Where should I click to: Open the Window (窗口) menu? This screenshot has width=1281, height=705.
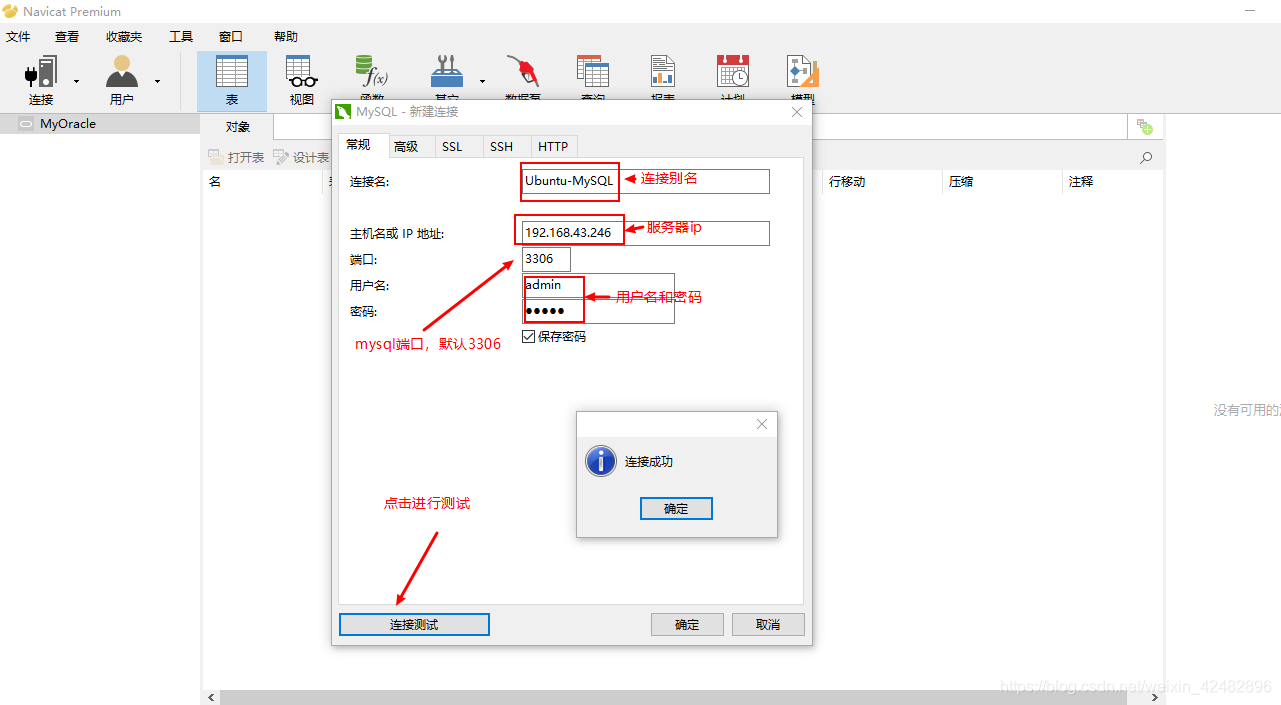[231, 37]
